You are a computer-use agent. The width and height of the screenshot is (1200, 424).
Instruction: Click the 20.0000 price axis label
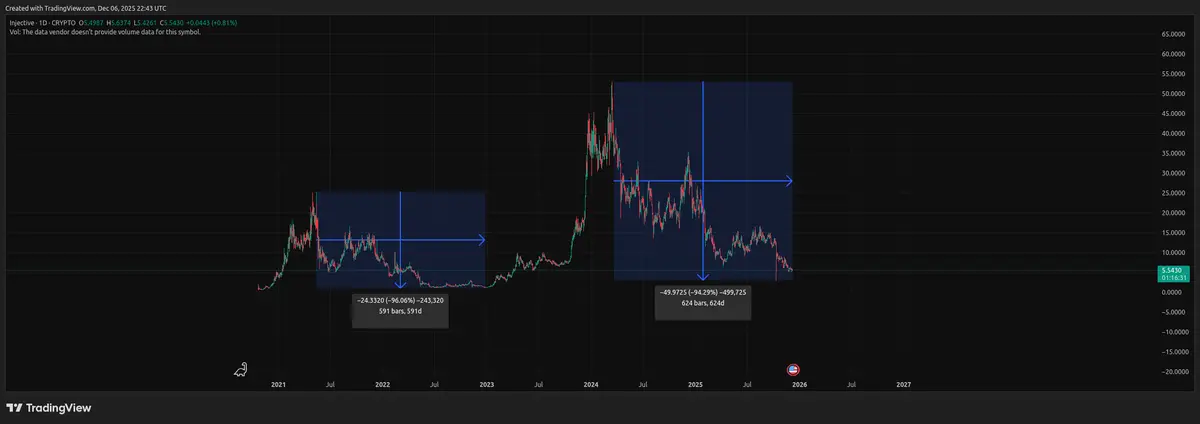[1174, 213]
